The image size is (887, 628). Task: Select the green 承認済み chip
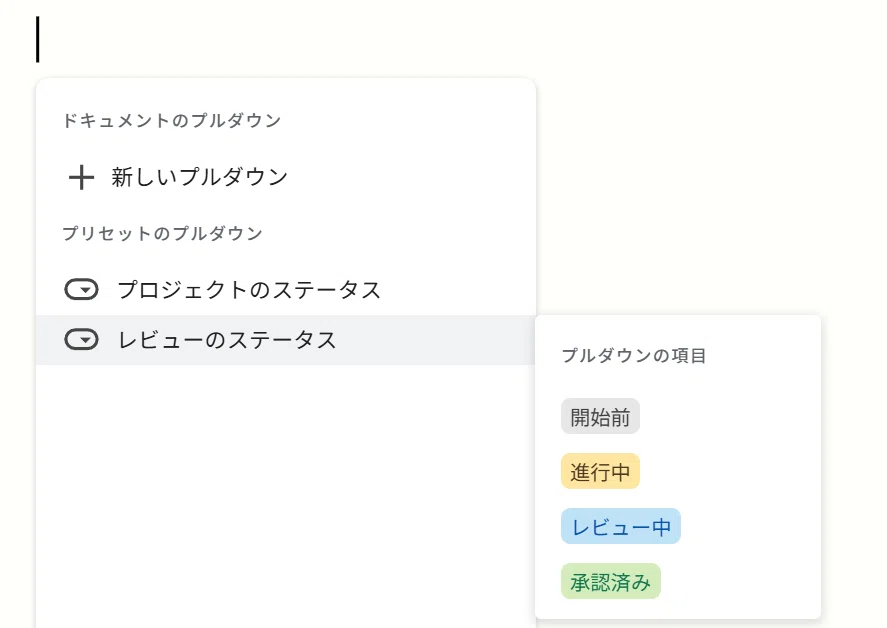tap(610, 581)
